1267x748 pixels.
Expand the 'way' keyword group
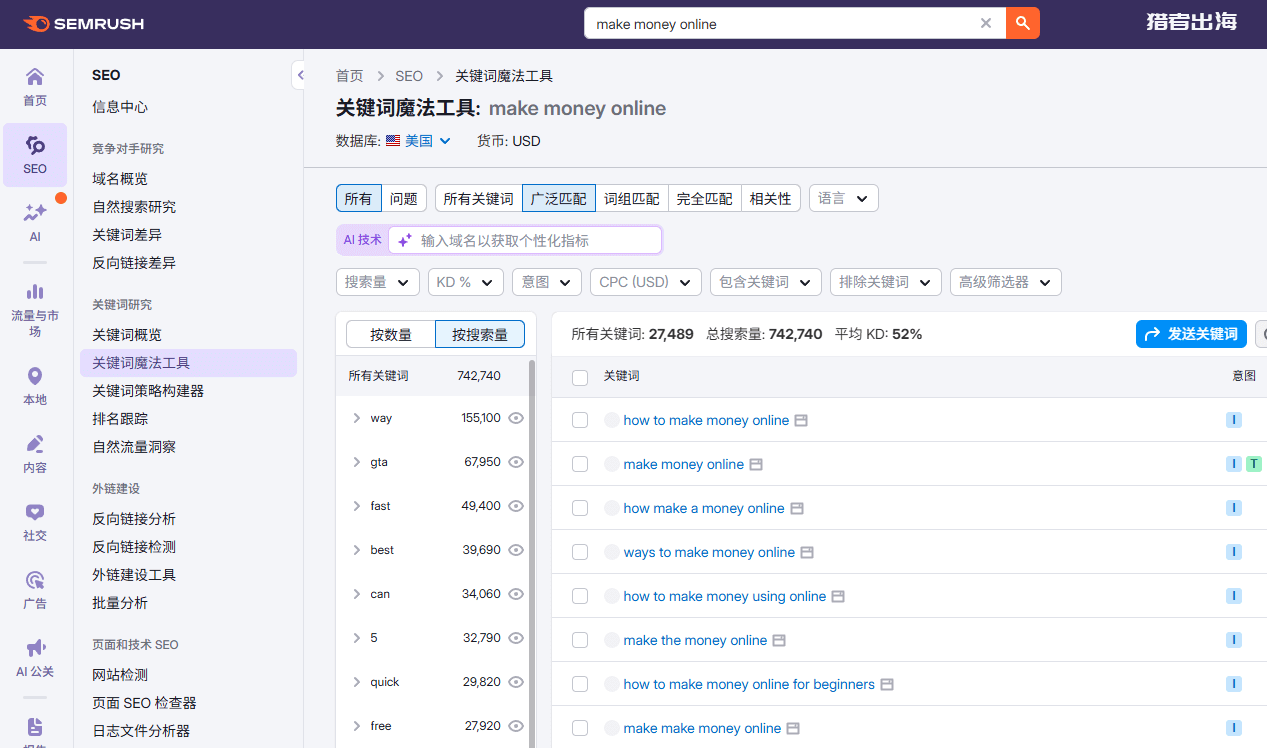[356, 418]
